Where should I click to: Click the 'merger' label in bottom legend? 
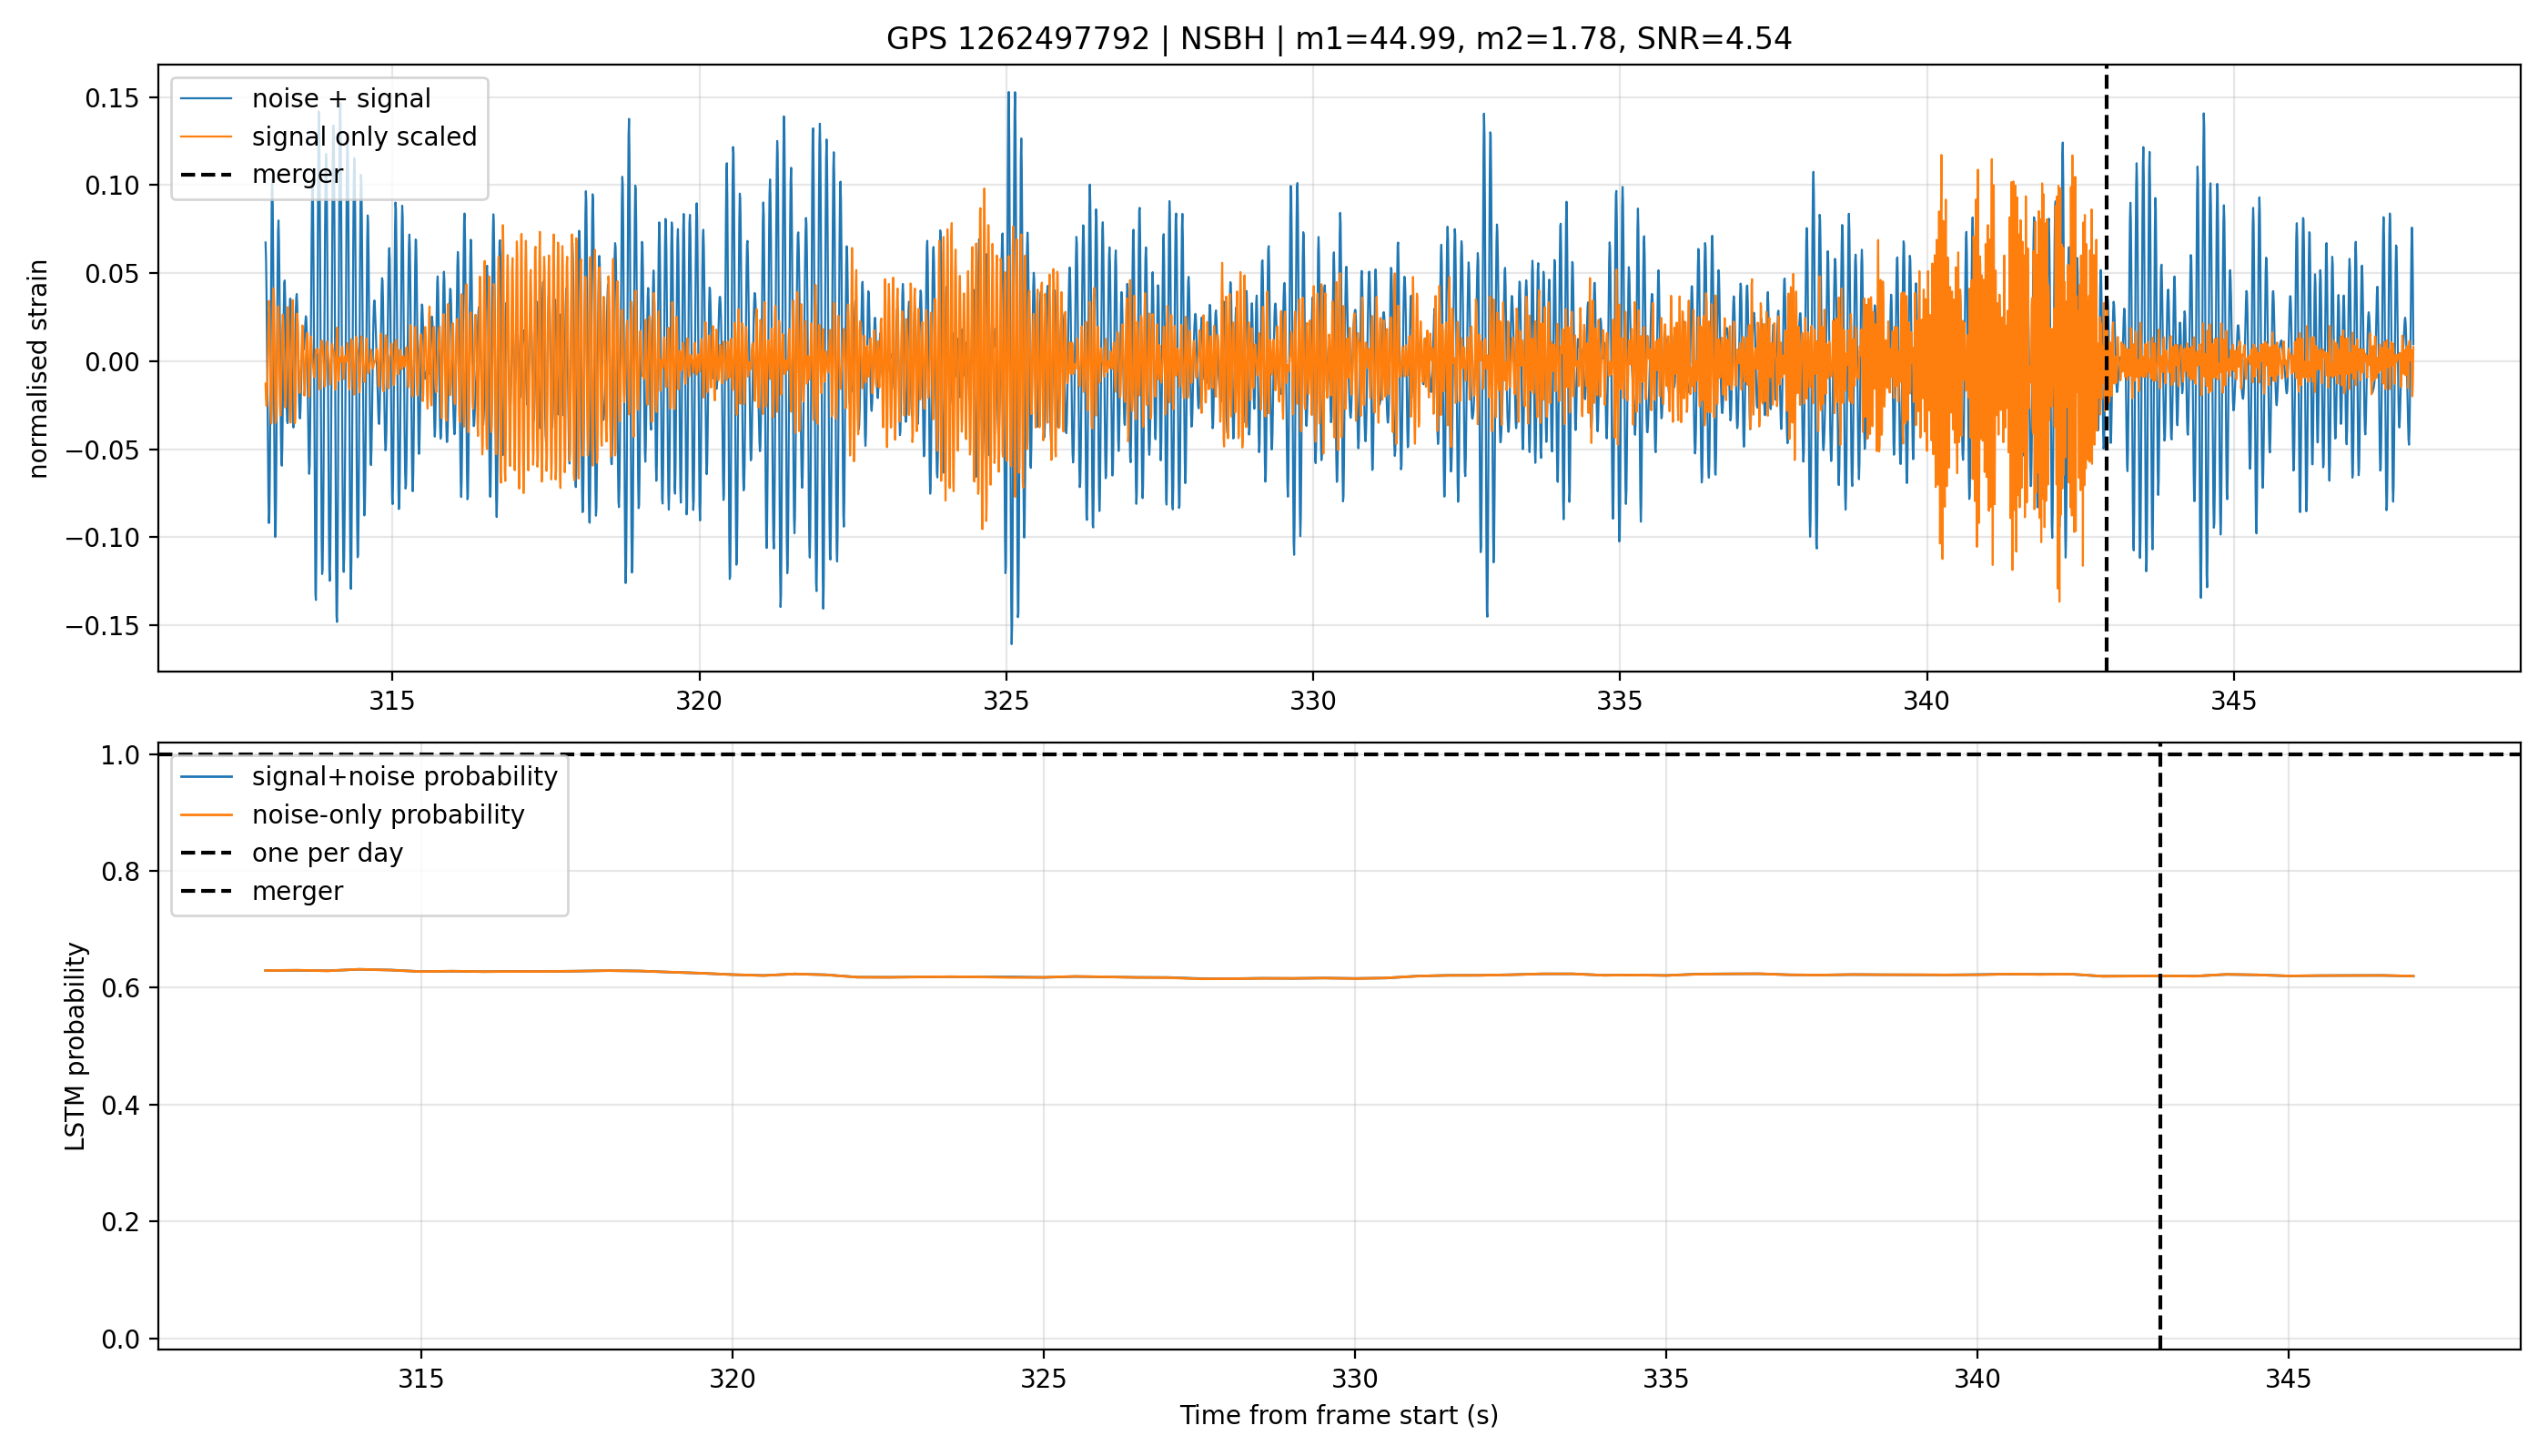[297, 891]
